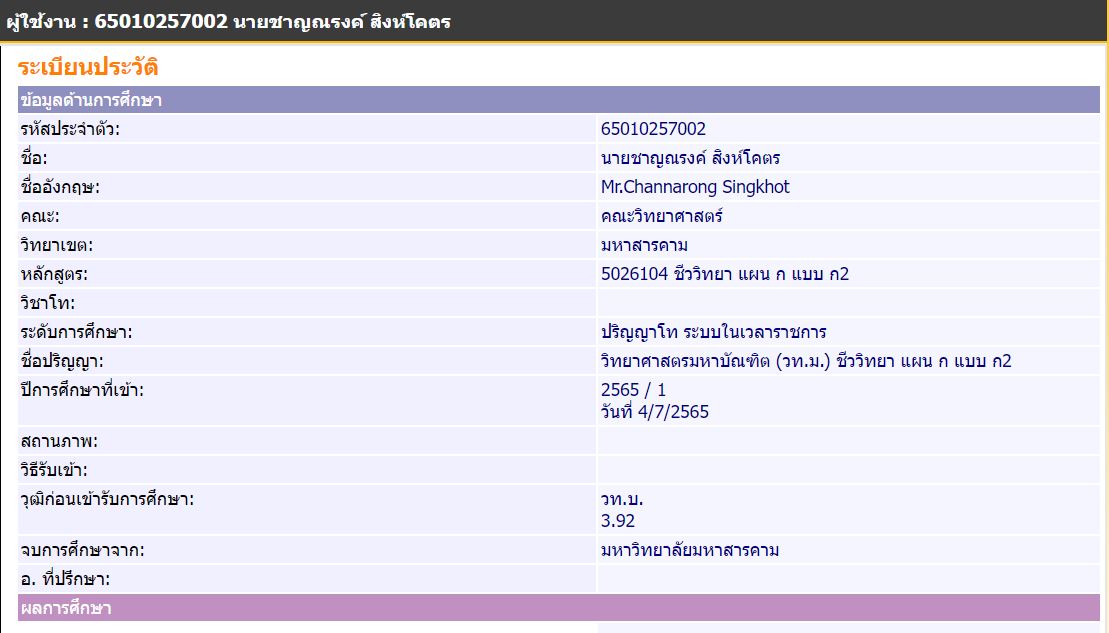Click the empty value cell for สถานภาพ
This screenshot has width=1109, height=633.
click(848, 441)
